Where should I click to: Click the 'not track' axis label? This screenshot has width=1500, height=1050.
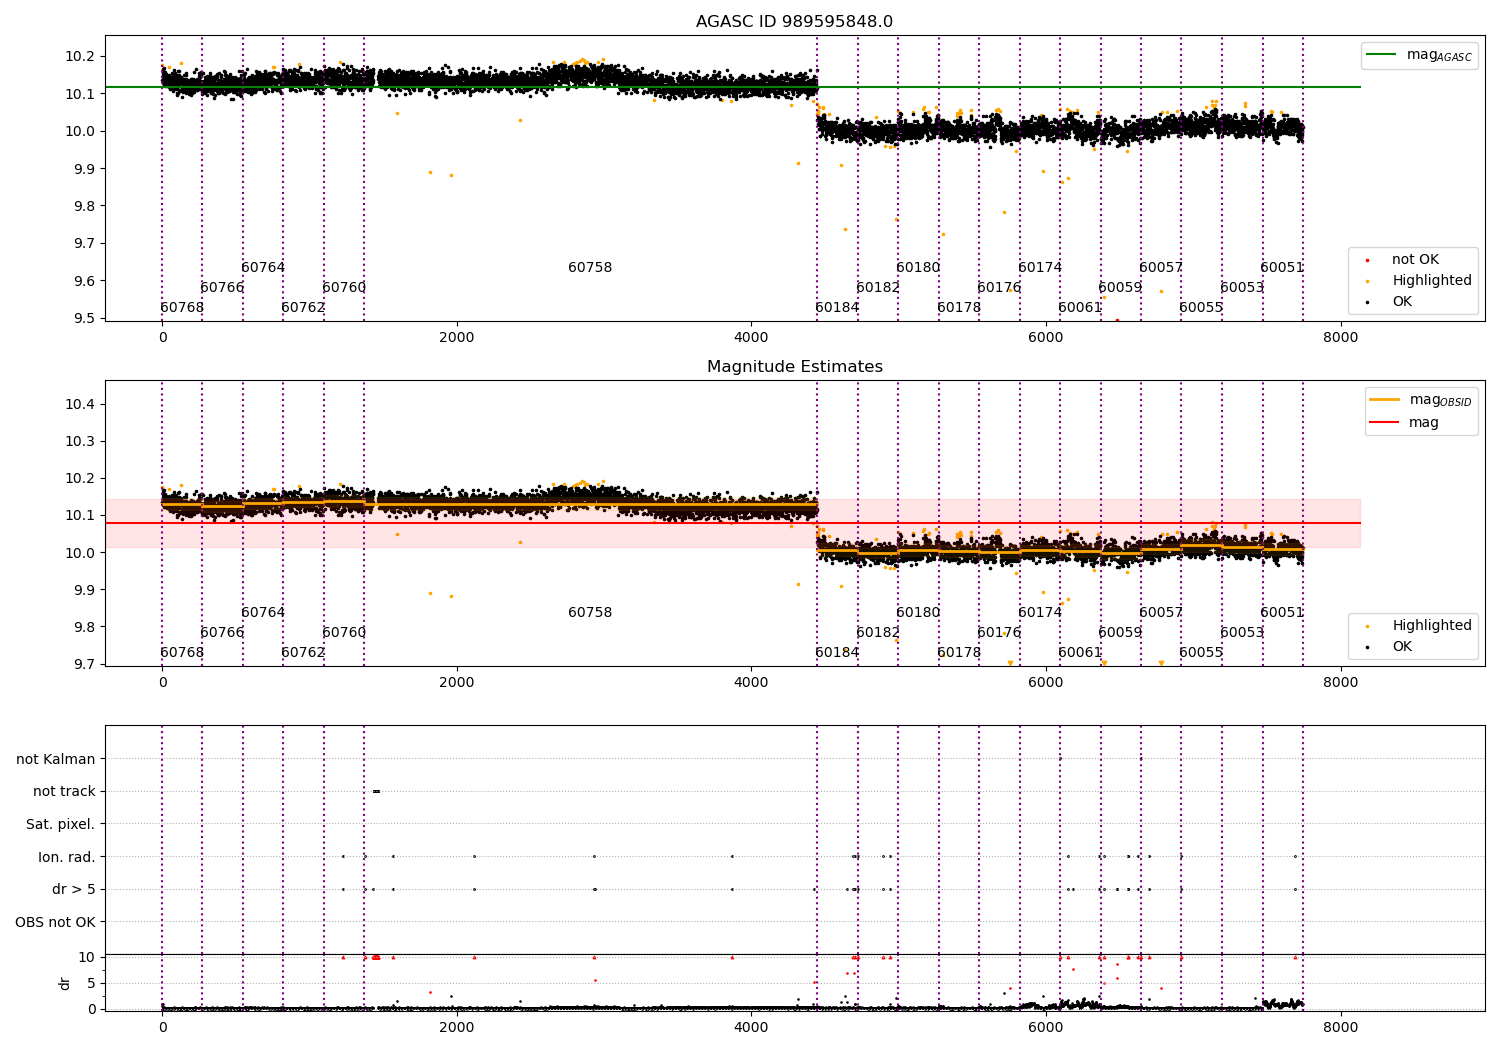(x=64, y=792)
